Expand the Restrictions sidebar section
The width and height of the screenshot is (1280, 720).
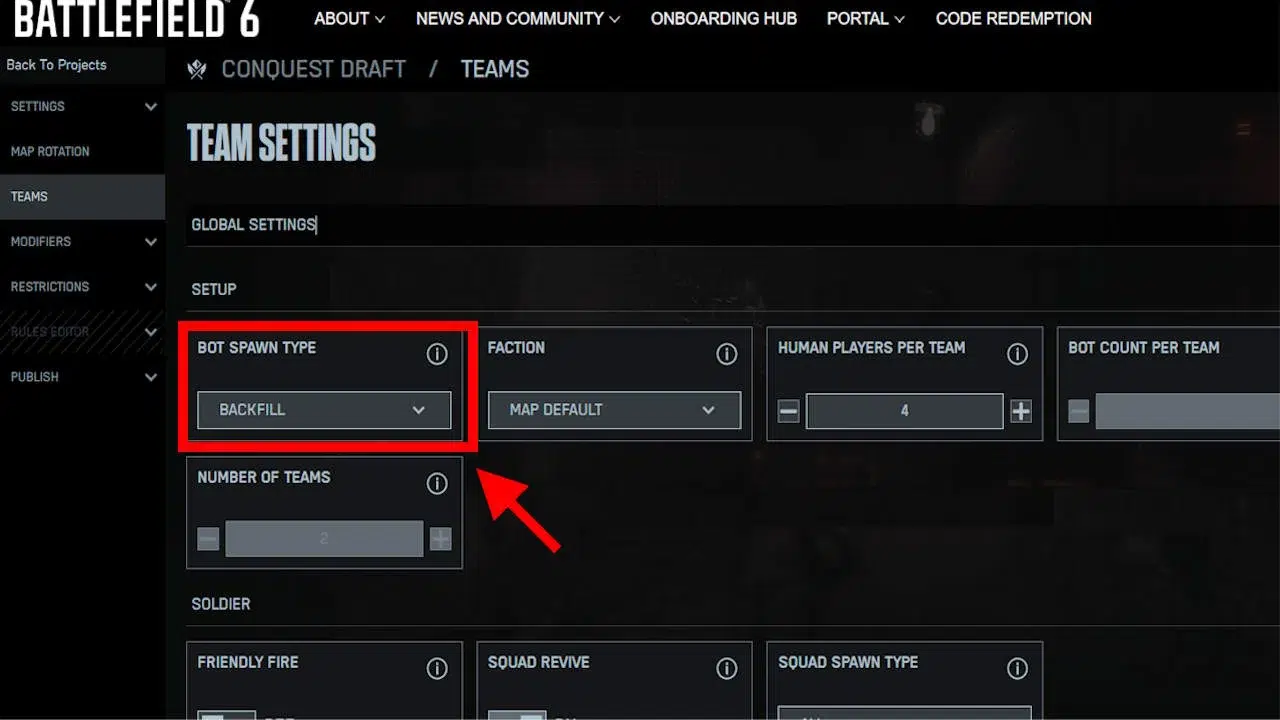tap(151, 287)
